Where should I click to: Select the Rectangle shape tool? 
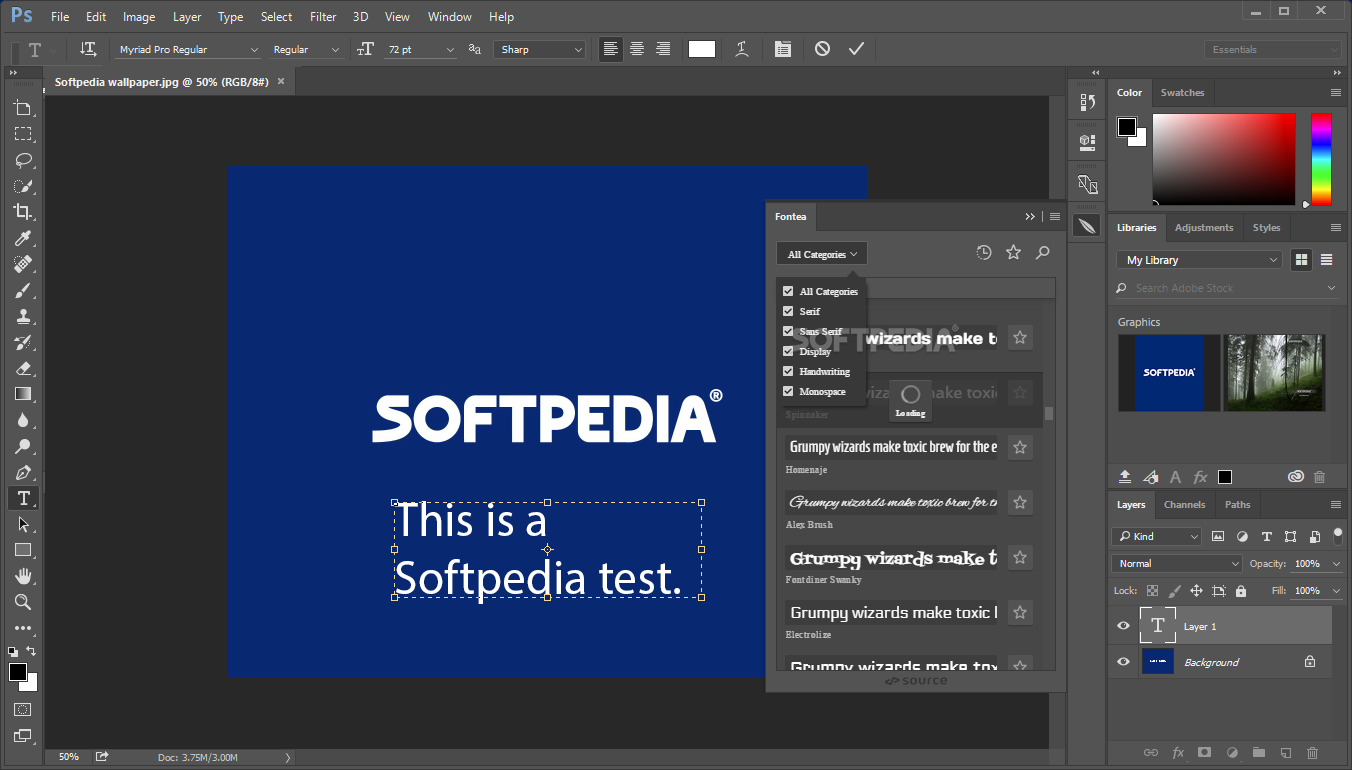point(23,550)
